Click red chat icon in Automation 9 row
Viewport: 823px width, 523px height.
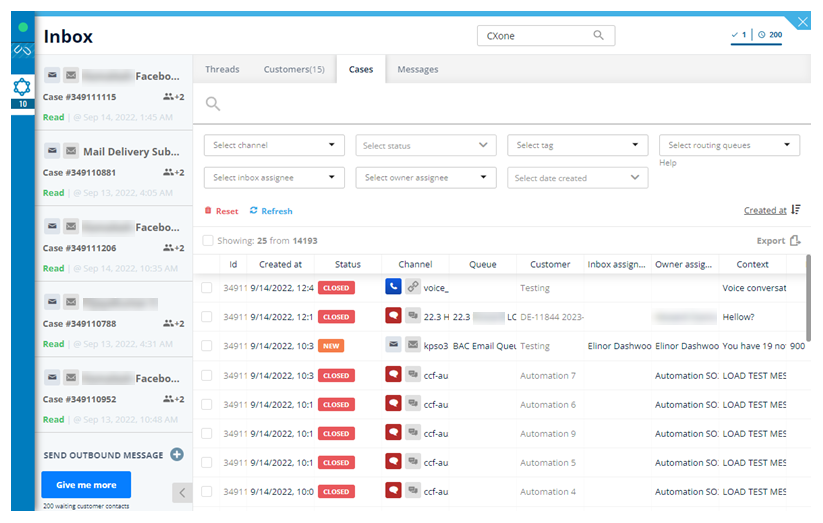393,432
